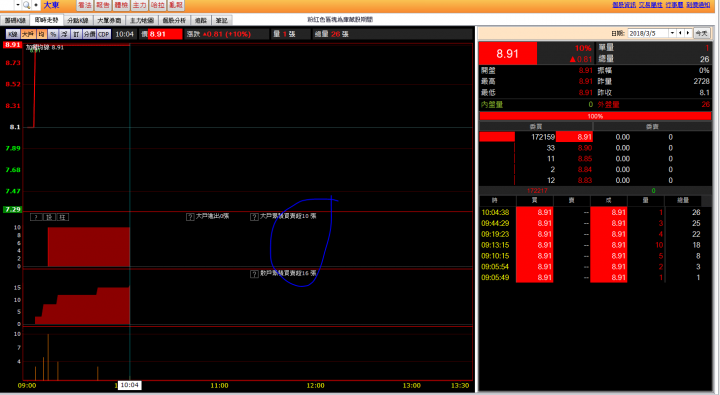Select the 09:44:29 trade row time
Image resolution: width=720 pixels, height=395 pixels.
tap(495, 223)
